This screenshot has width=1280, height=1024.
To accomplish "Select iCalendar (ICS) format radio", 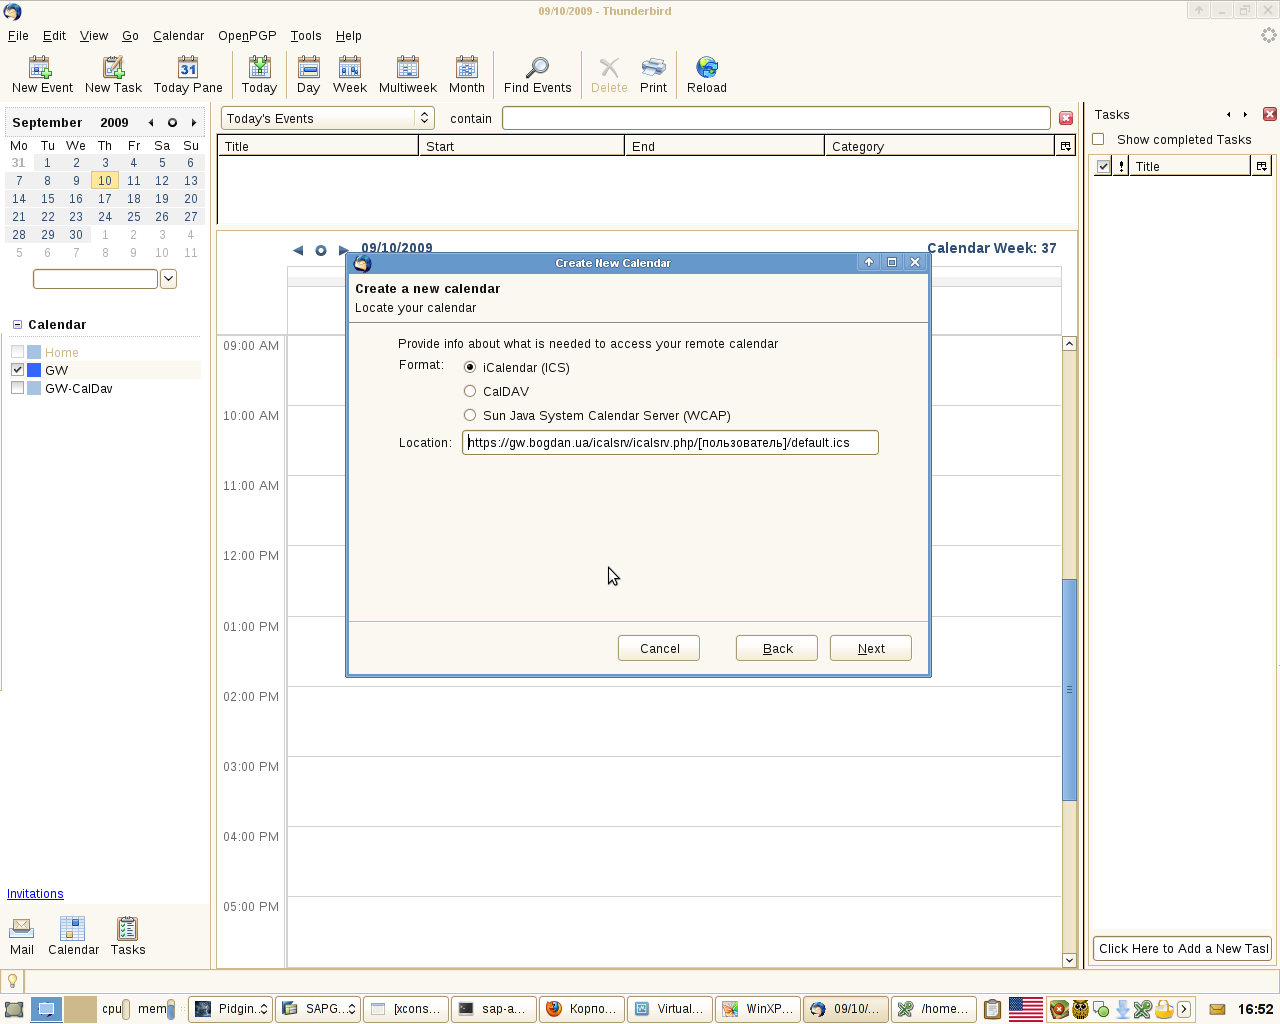I will tap(470, 367).
